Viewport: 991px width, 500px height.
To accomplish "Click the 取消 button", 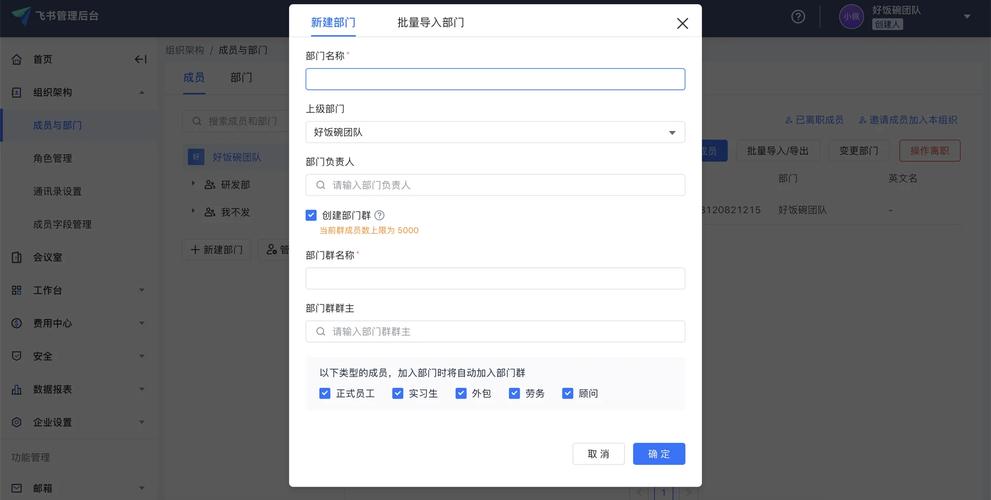I will (x=599, y=454).
